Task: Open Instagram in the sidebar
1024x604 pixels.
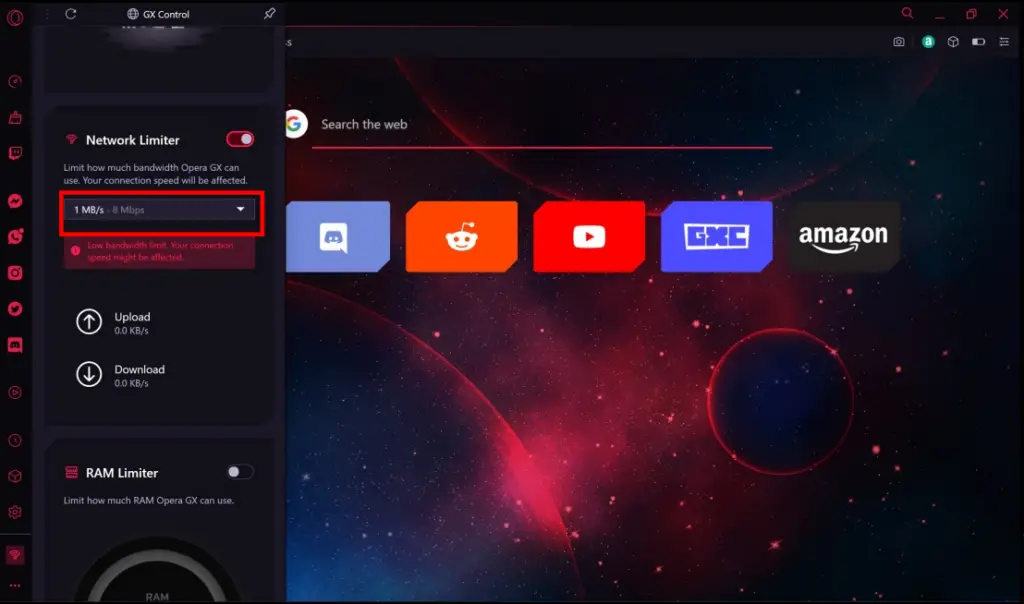Action: (15, 273)
